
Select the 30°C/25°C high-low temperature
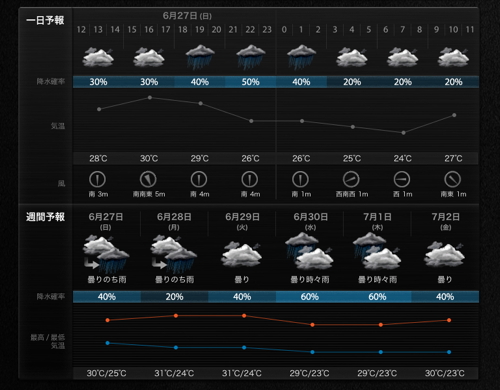click(x=106, y=373)
